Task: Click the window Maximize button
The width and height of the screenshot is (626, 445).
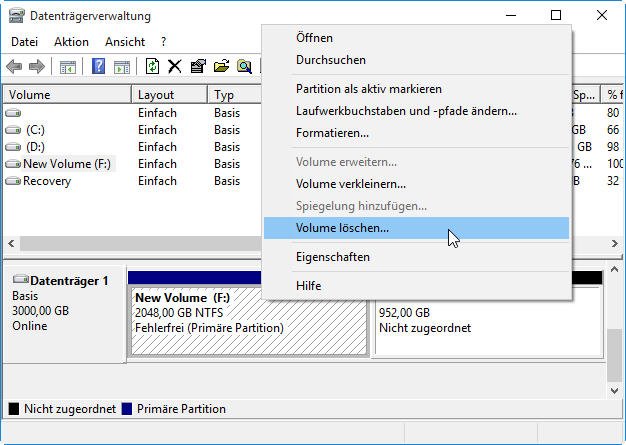Action: tap(556, 16)
